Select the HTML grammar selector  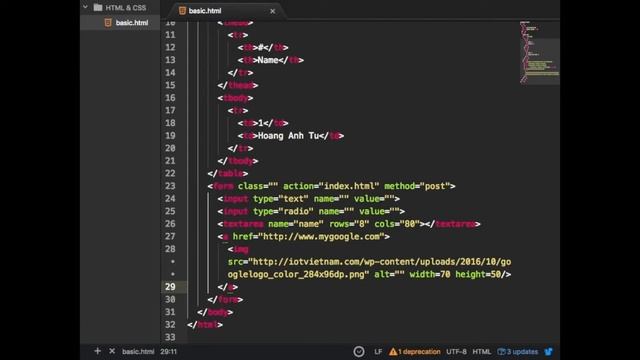click(482, 351)
